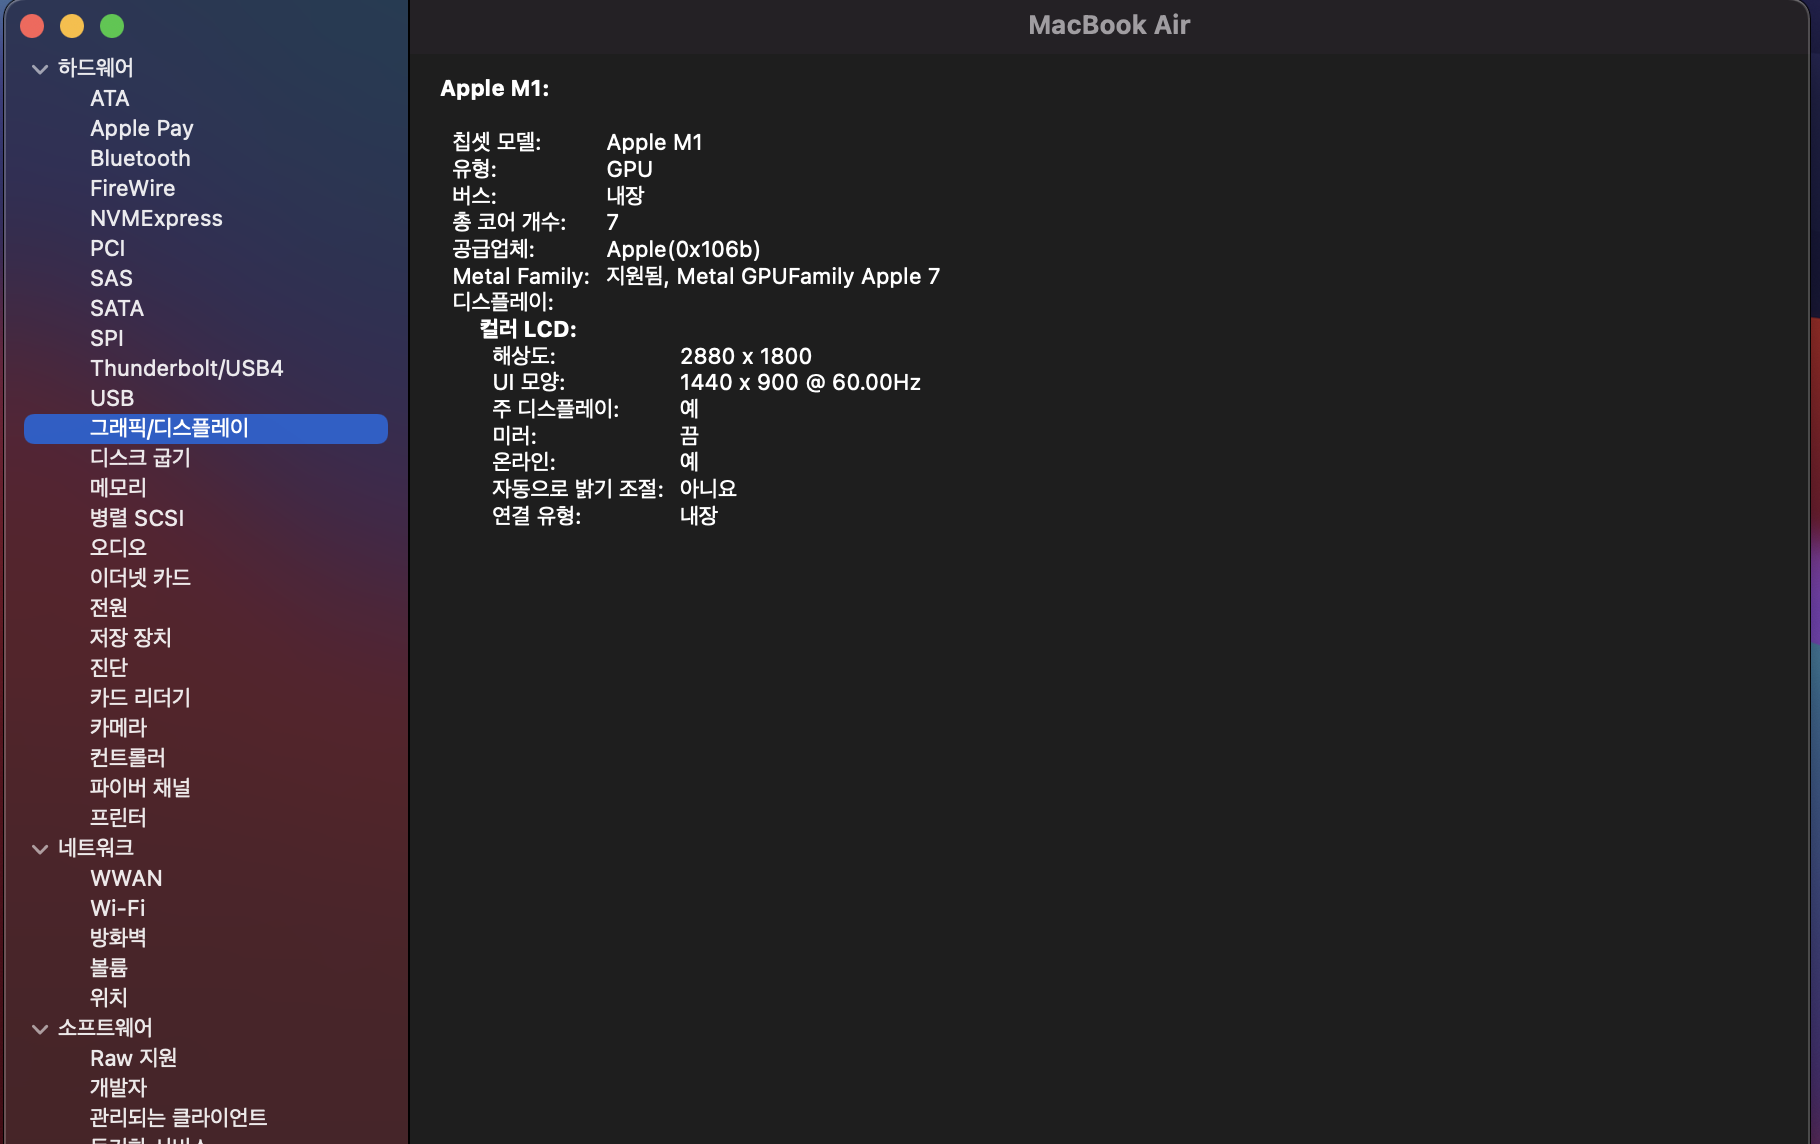Select 저장 장치 in the sidebar

(x=130, y=638)
